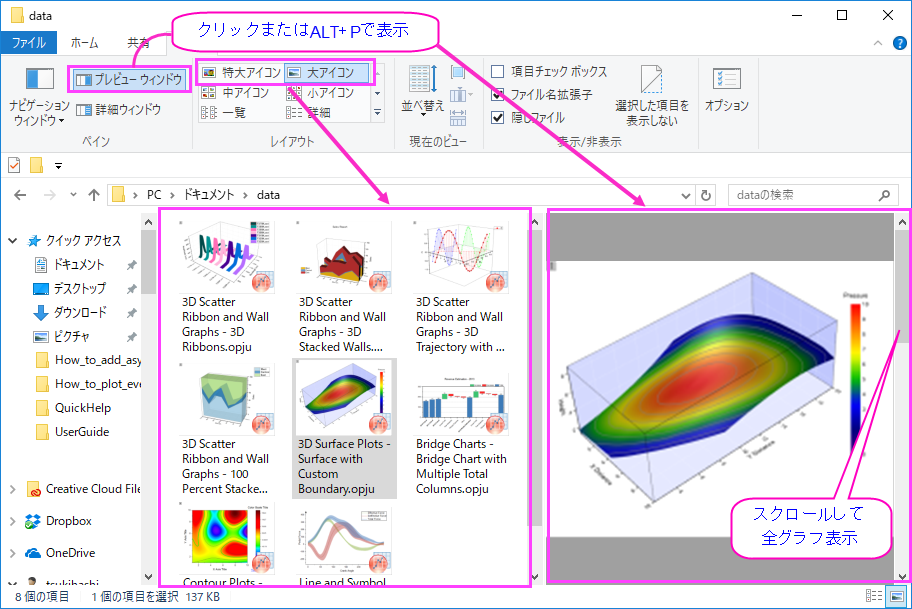Click the refresh button beside address bar

click(706, 195)
